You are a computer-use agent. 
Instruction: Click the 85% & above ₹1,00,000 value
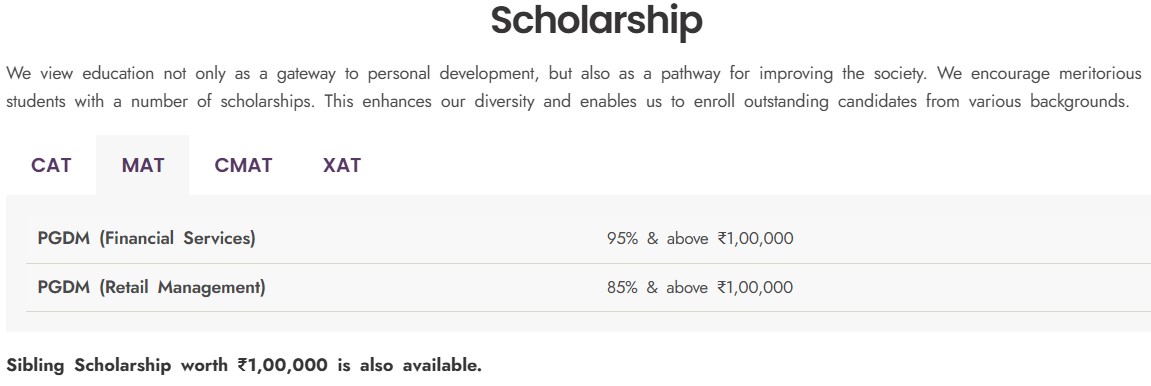(x=700, y=287)
